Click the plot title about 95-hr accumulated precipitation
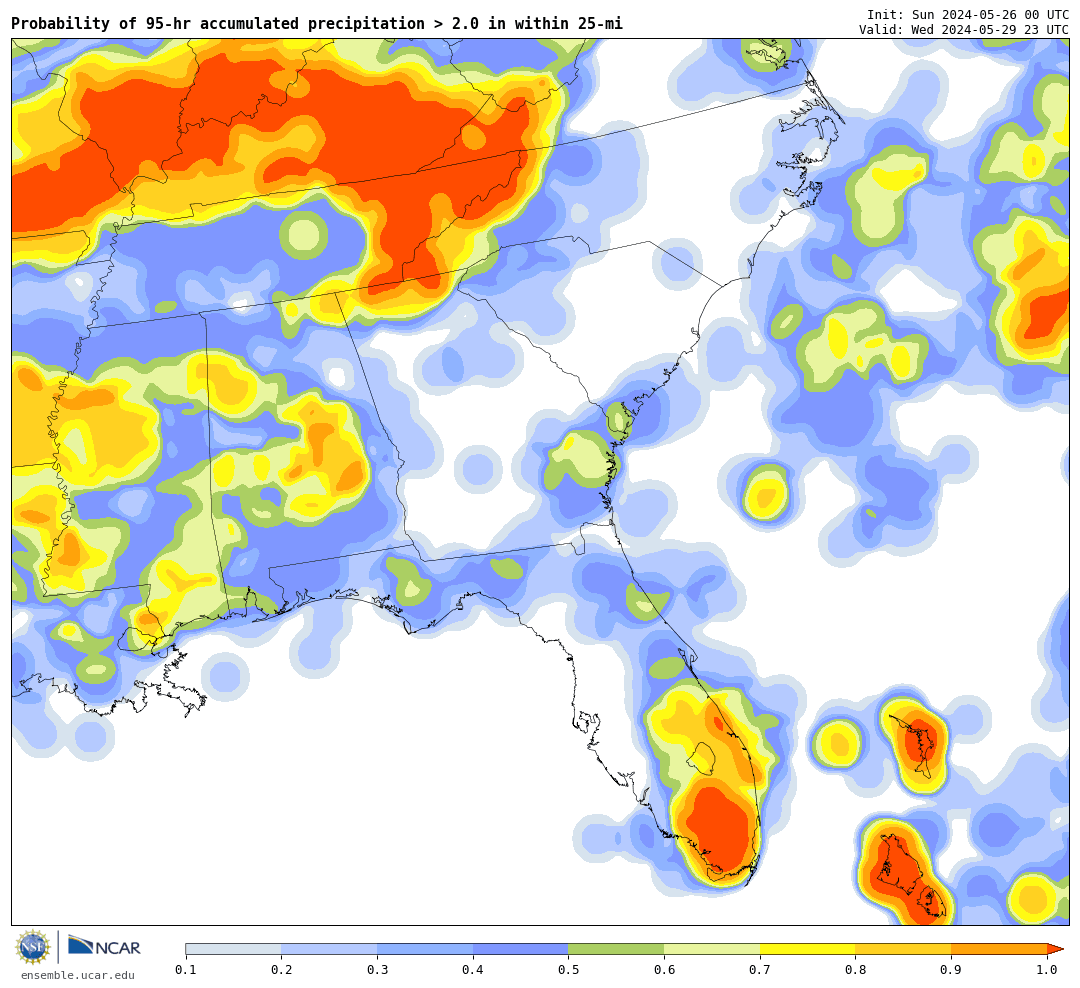The width and height of the screenshot is (1080, 988). pos(317,23)
